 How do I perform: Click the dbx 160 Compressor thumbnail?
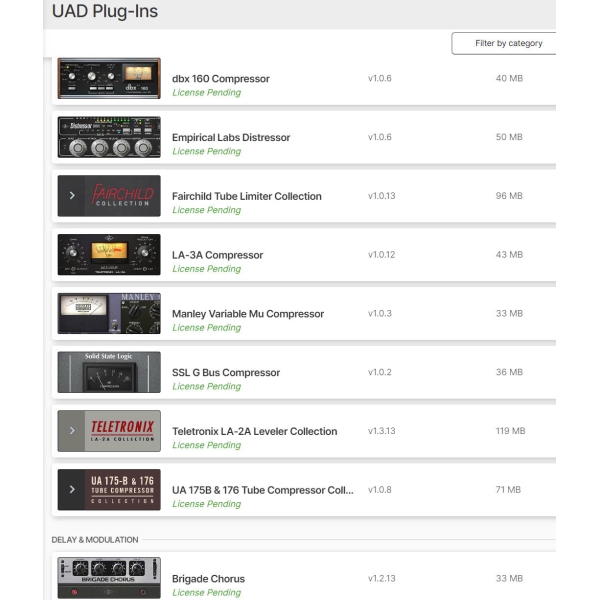(x=109, y=78)
